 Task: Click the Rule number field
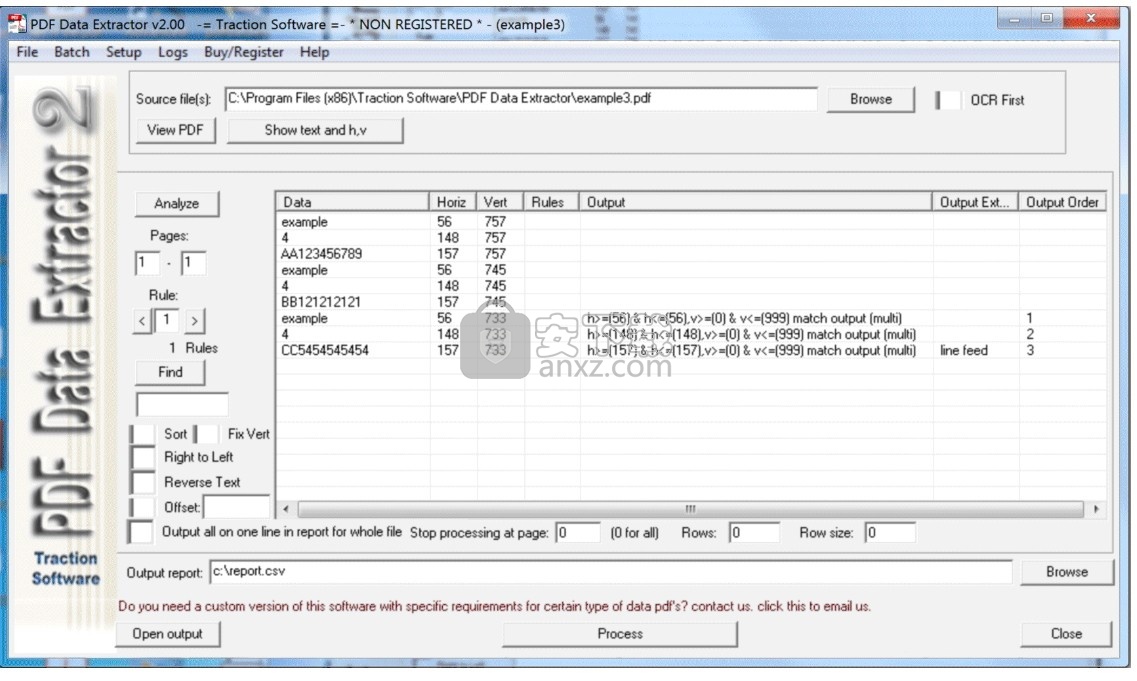(168, 320)
